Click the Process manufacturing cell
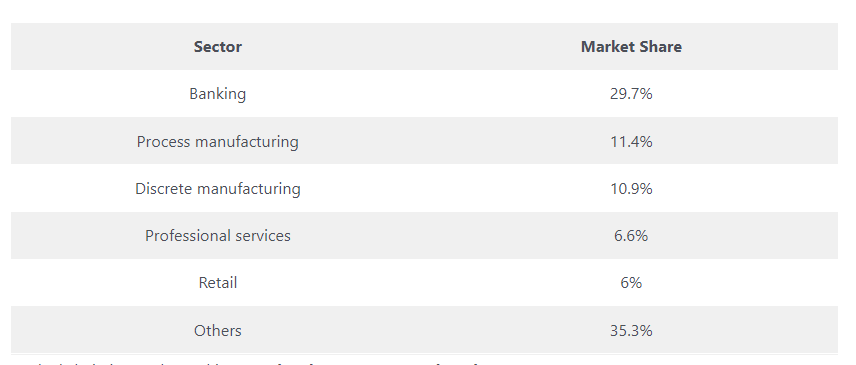Viewport: 856px width, 365px height. [x=218, y=142]
